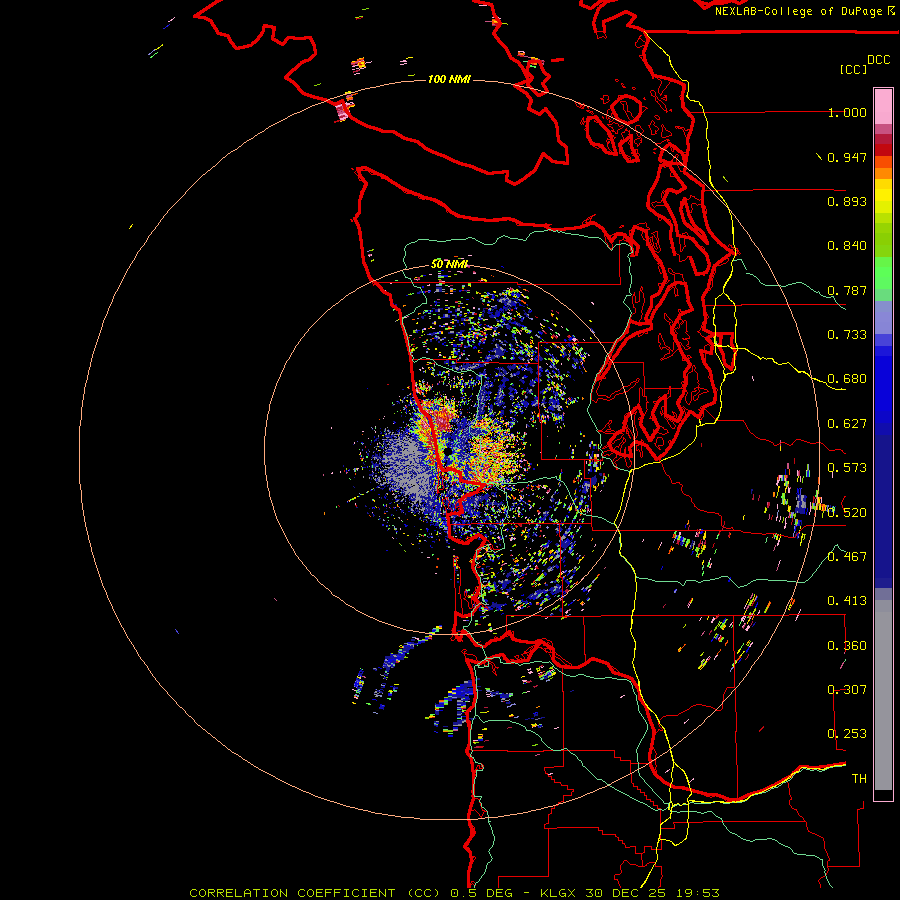Click the NEXLAB-College of DuPage title text
Image resolution: width=900 pixels, height=900 pixels.
pos(799,11)
